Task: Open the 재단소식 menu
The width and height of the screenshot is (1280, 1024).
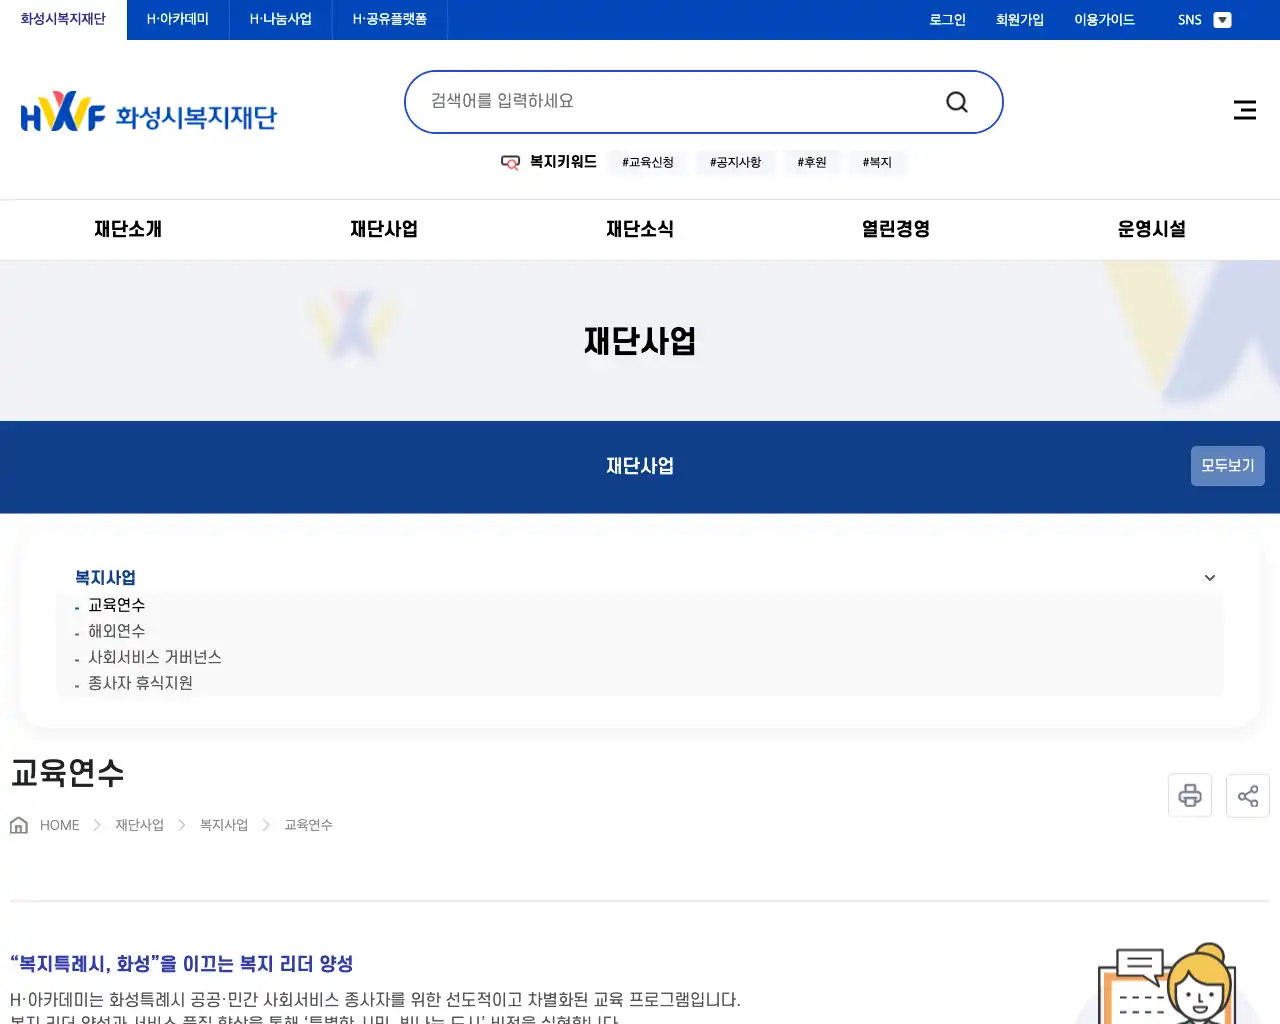Action: [640, 229]
